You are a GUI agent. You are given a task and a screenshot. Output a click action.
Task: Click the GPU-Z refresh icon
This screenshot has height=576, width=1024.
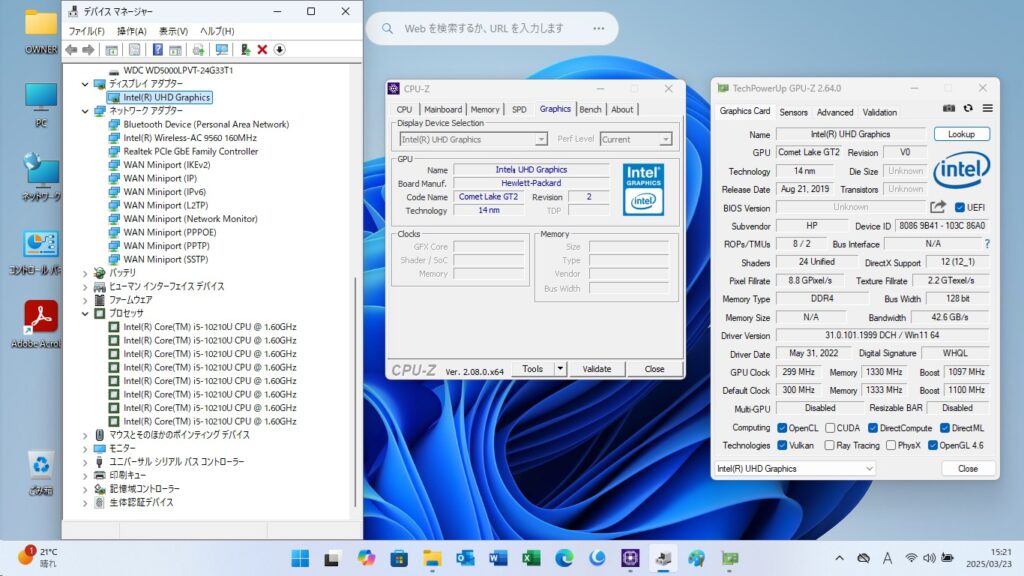(968, 108)
